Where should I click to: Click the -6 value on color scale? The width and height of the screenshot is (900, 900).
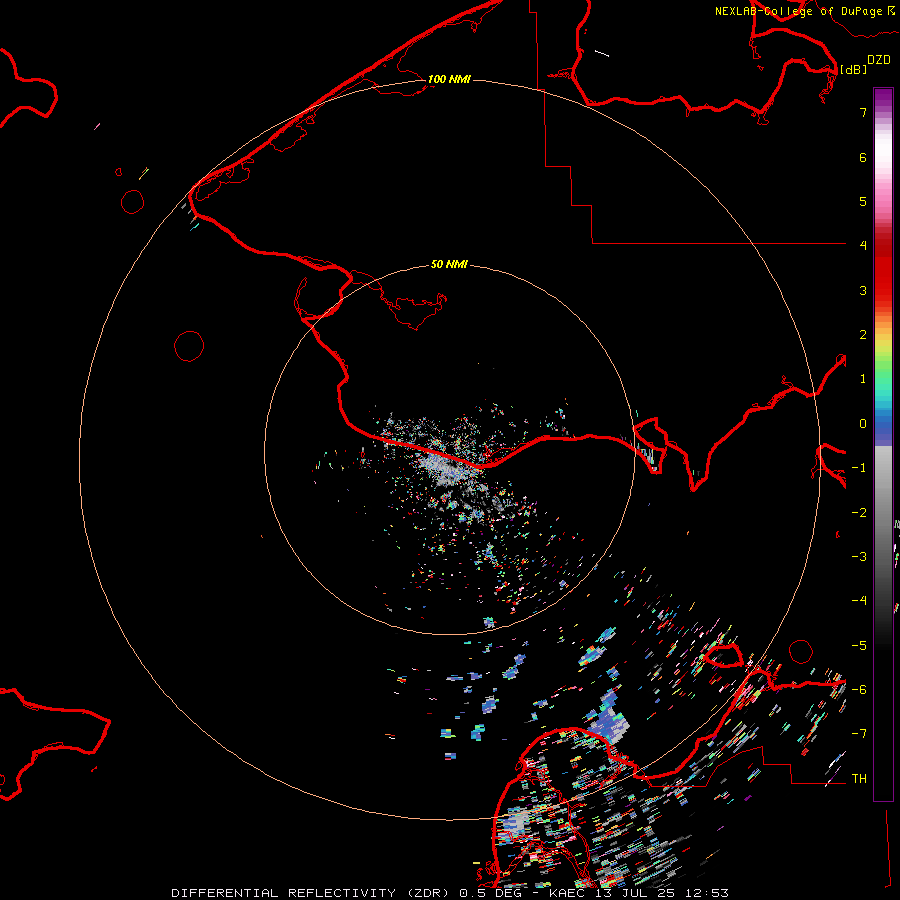[x=859, y=690]
